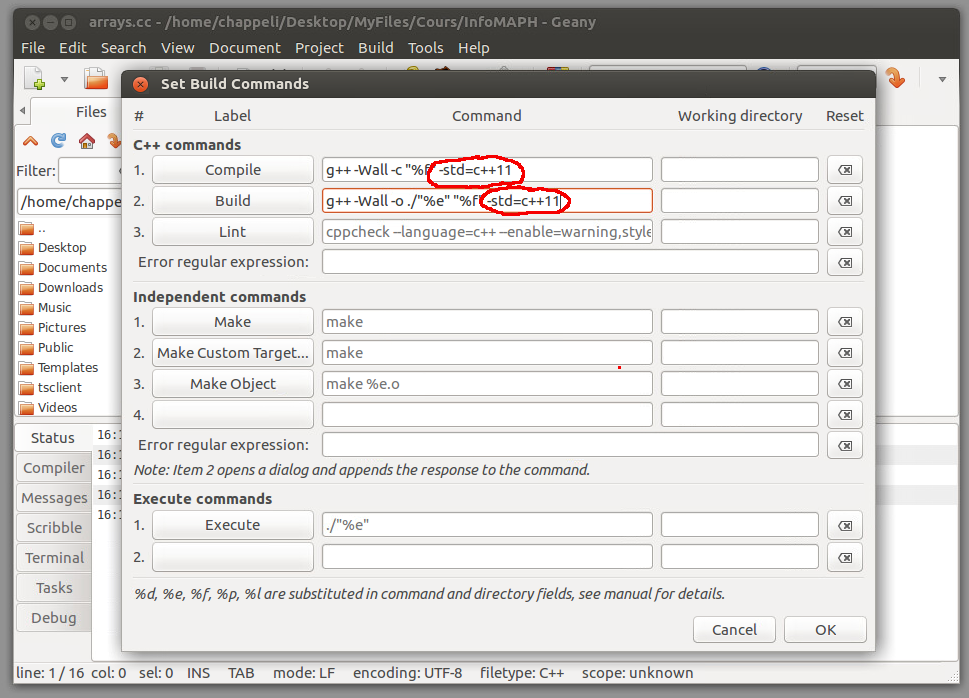Focus the Build command field
Image resolution: width=969 pixels, height=698 pixels.
(x=487, y=201)
